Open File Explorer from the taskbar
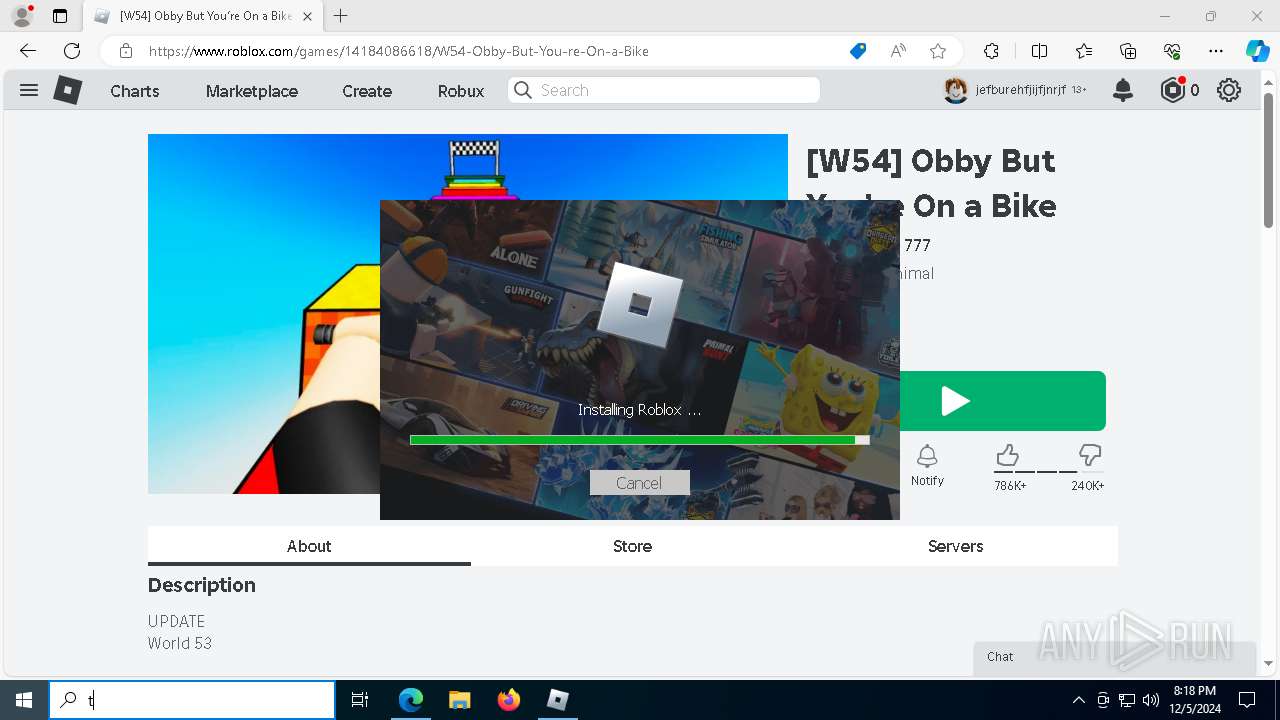Image resolution: width=1280 pixels, height=720 pixels. click(x=459, y=700)
